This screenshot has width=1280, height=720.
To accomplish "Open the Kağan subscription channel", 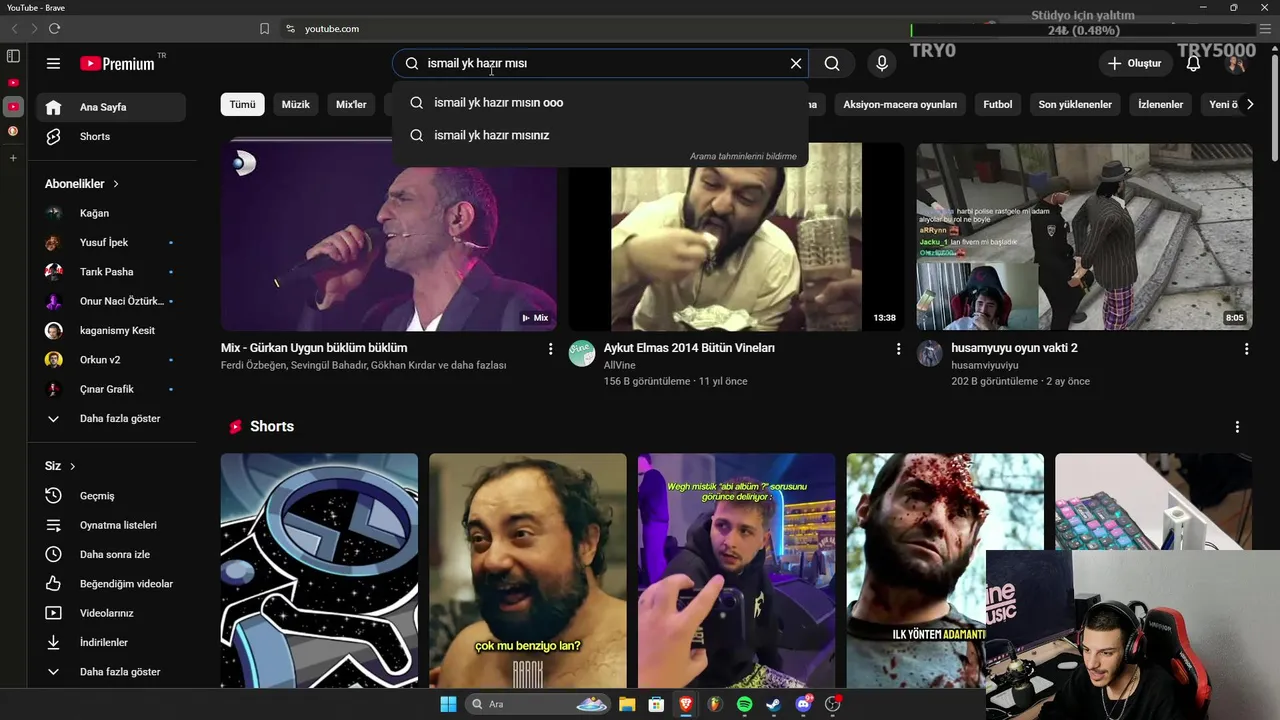I will (x=111, y=213).
